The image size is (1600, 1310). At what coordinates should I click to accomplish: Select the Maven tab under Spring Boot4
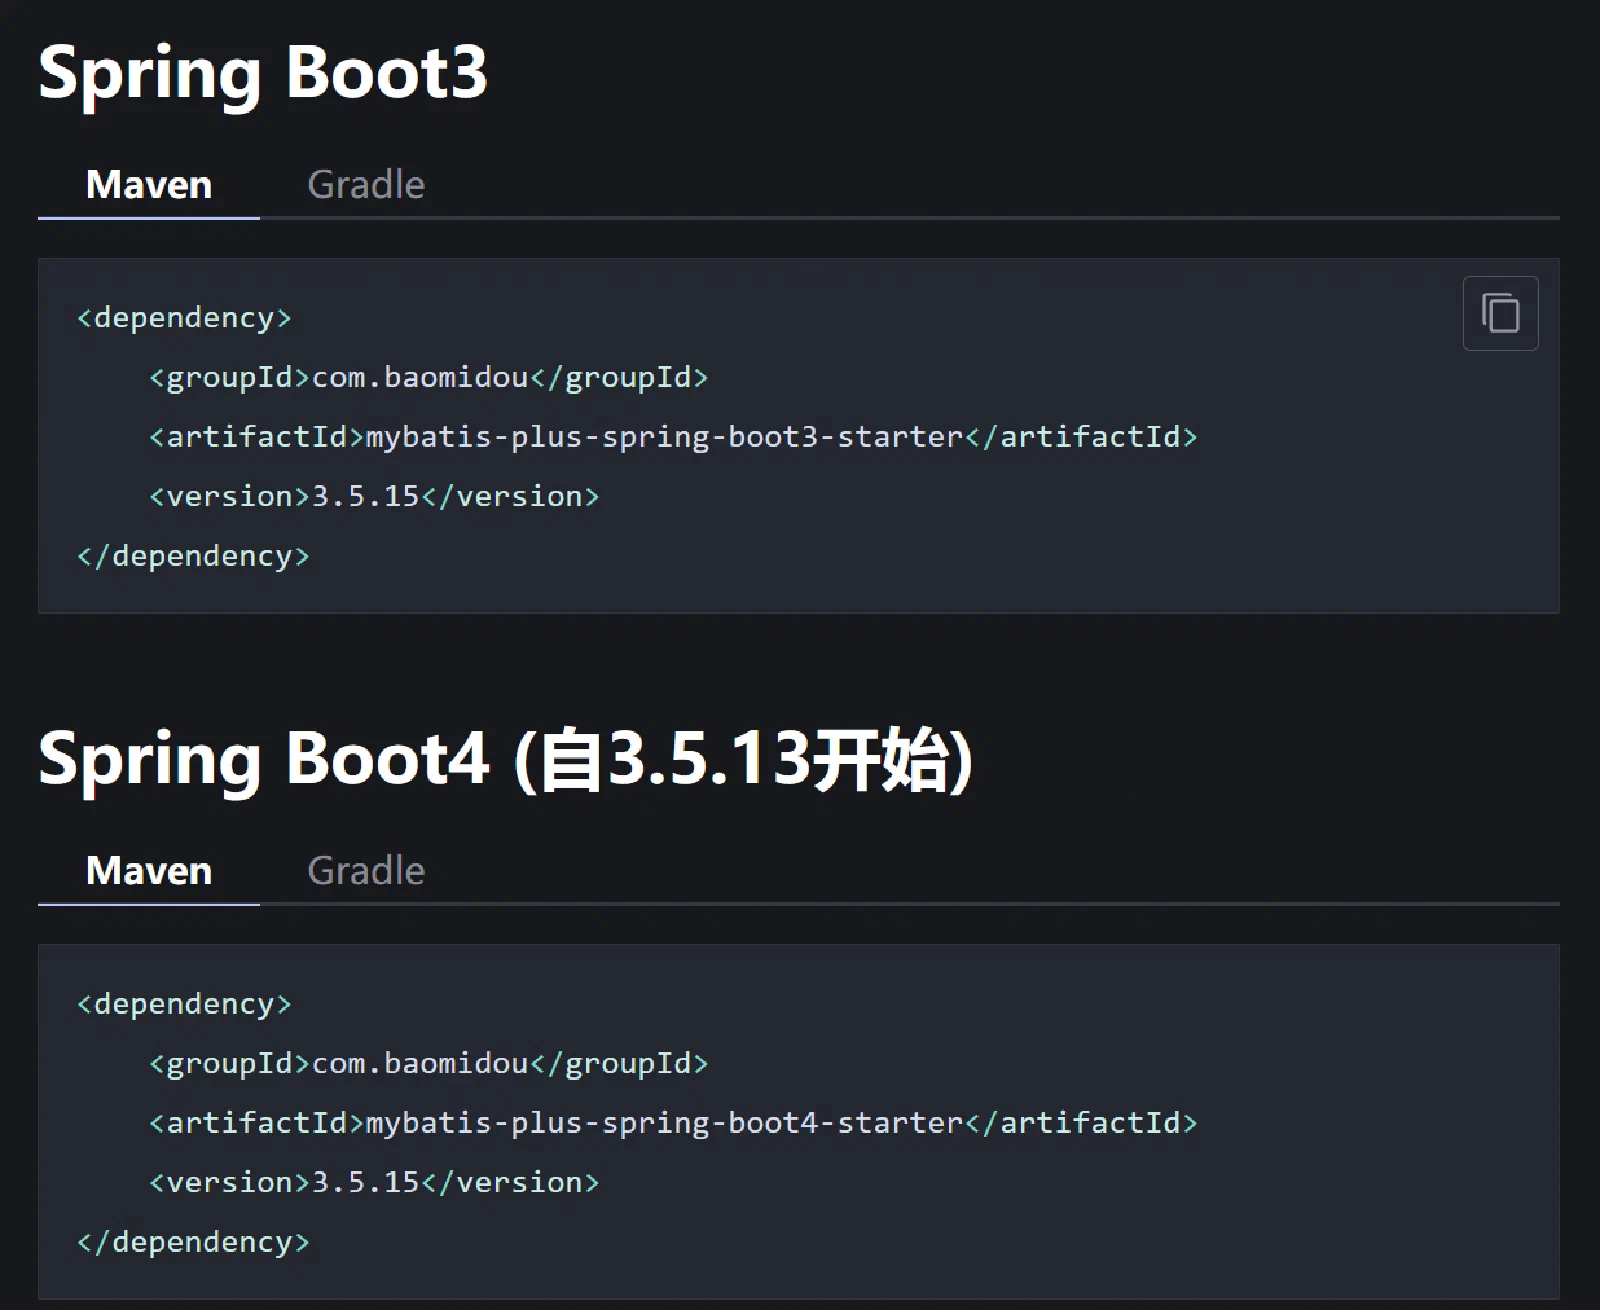(149, 871)
